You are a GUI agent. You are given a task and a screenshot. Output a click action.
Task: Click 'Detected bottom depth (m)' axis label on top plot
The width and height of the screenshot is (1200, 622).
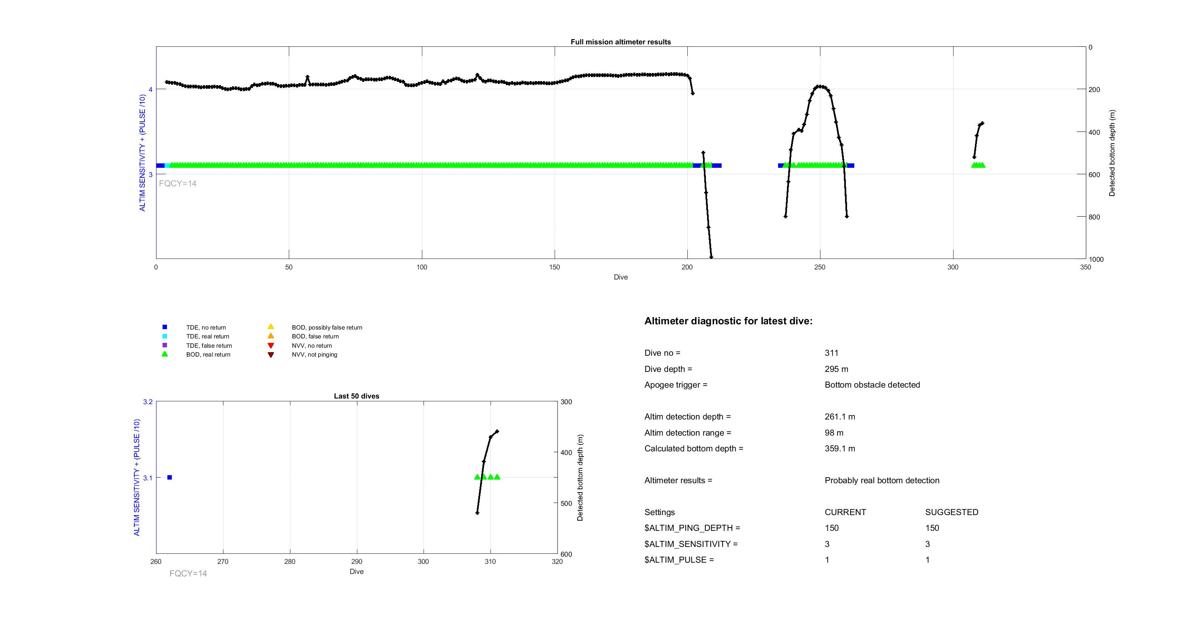coord(1112,153)
